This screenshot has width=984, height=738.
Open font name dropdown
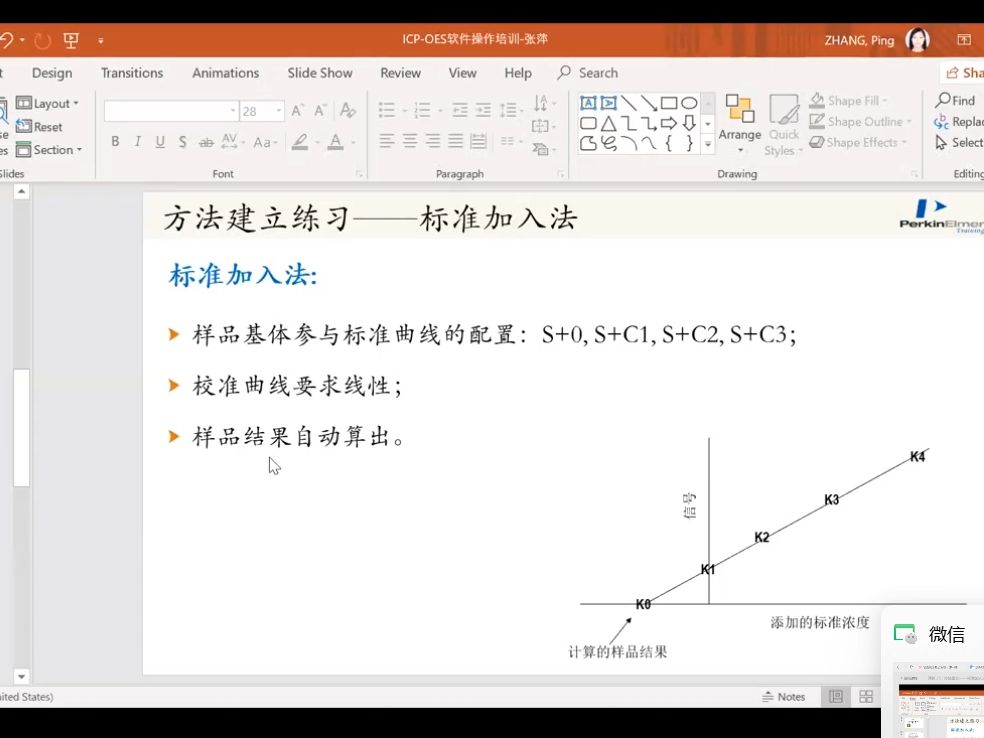(x=233, y=111)
